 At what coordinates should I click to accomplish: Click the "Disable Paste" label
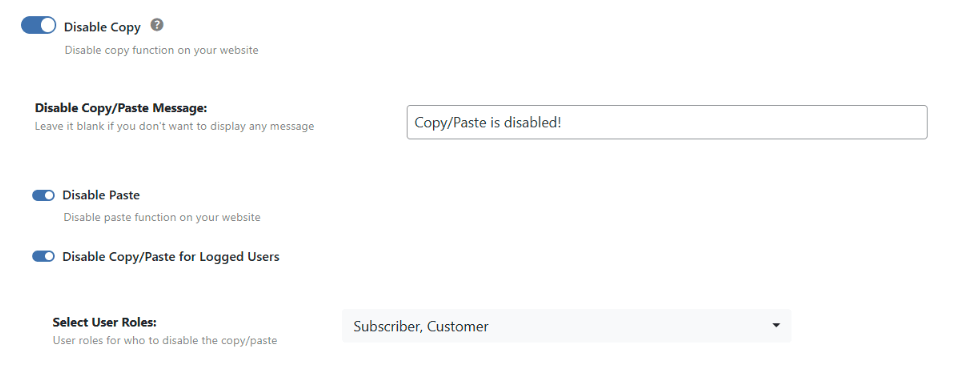click(x=101, y=195)
